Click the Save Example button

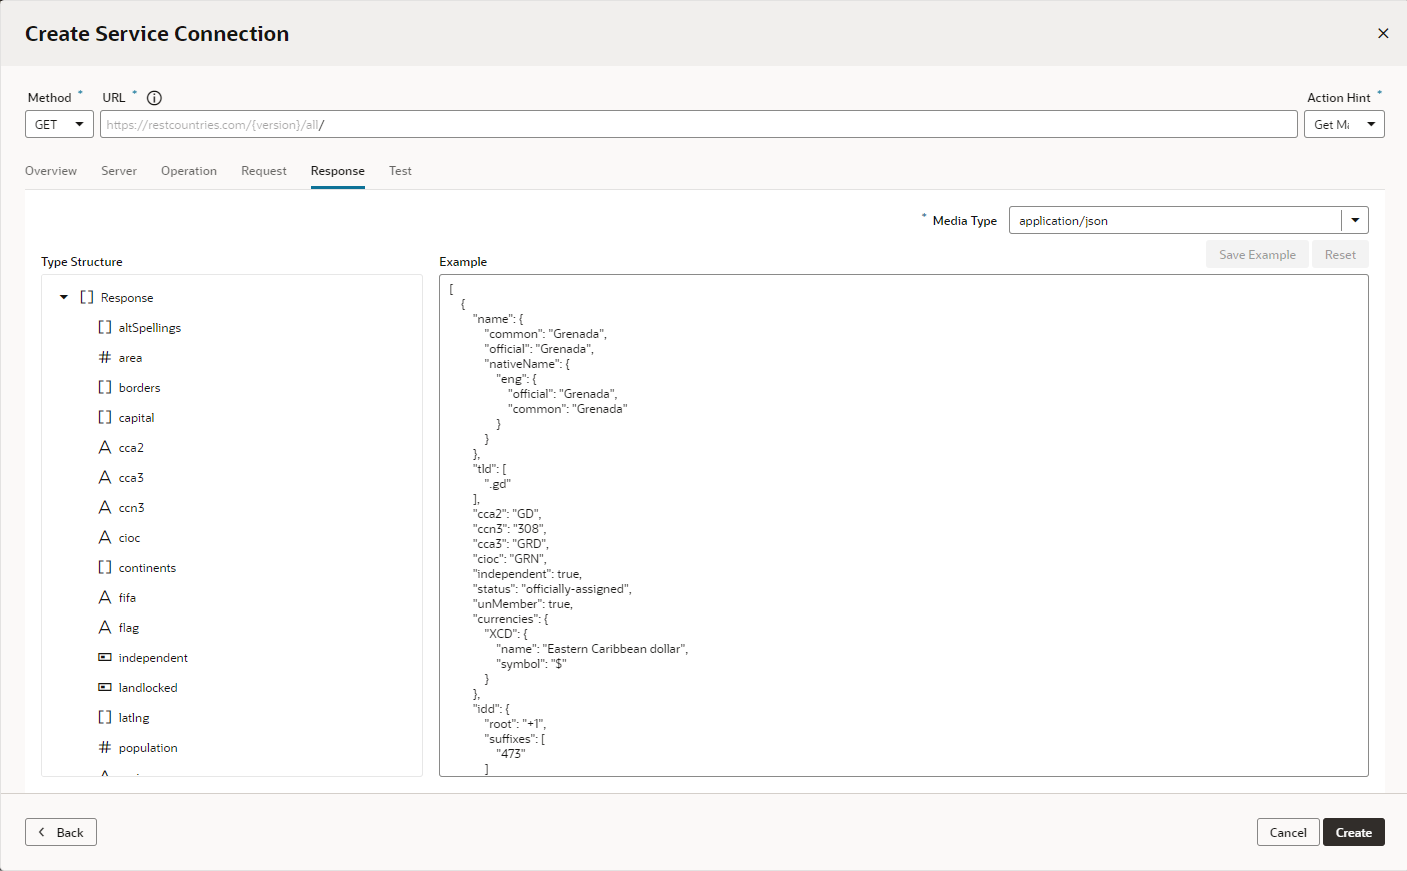point(1257,255)
